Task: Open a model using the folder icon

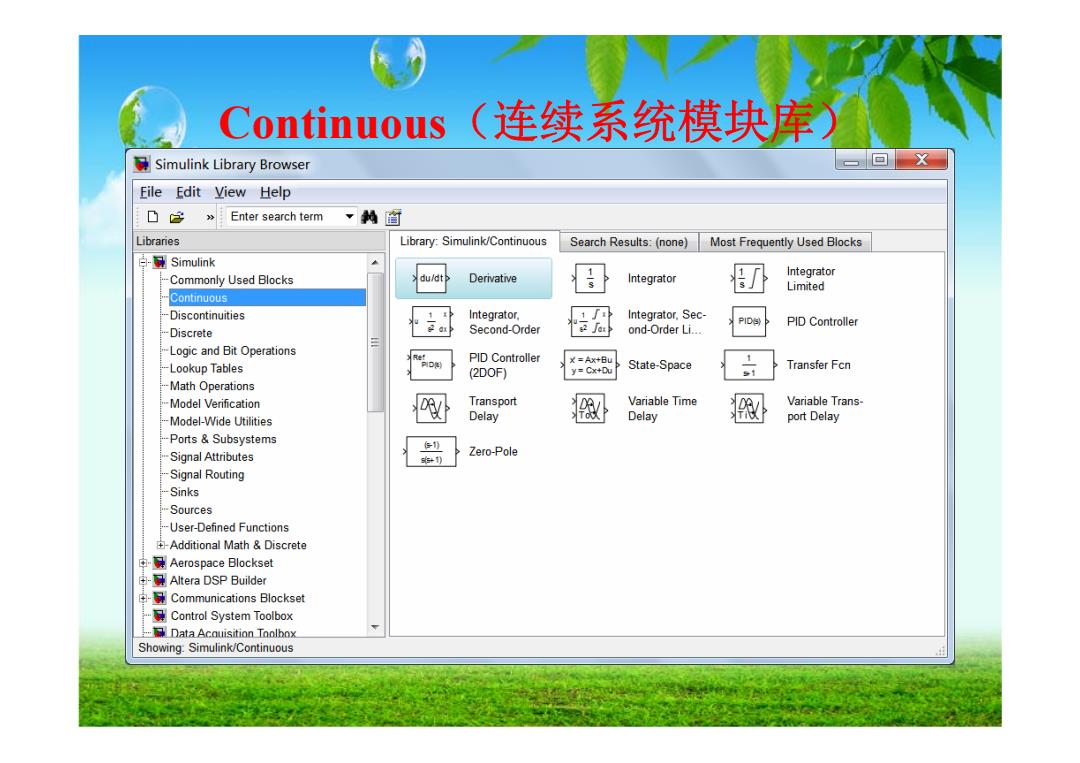Action: click(177, 217)
